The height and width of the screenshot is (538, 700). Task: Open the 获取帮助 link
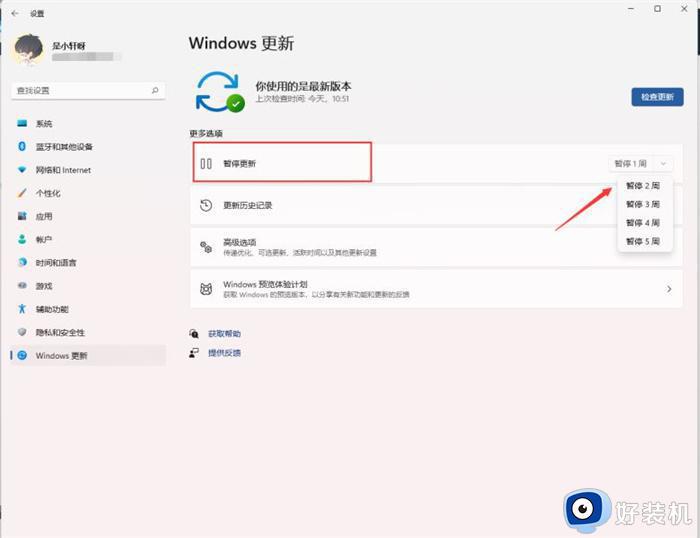click(225, 334)
